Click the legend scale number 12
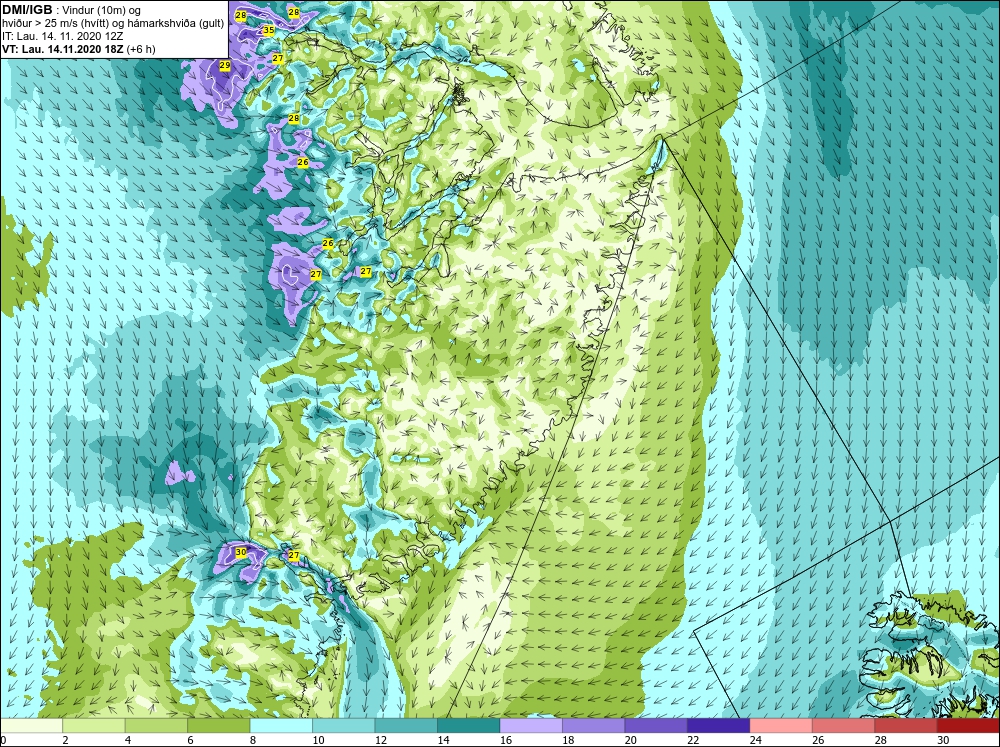The height and width of the screenshot is (747, 1000). tap(381, 740)
